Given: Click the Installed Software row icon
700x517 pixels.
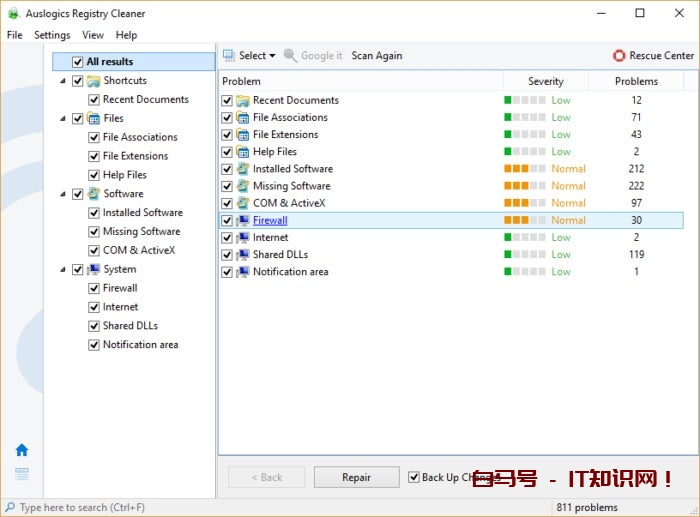Looking at the screenshot, I should click(243, 169).
